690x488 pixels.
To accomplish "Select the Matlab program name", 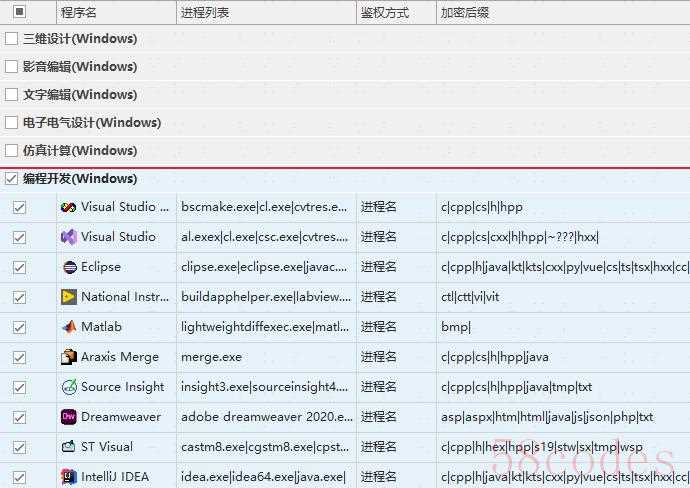I will [x=101, y=327].
